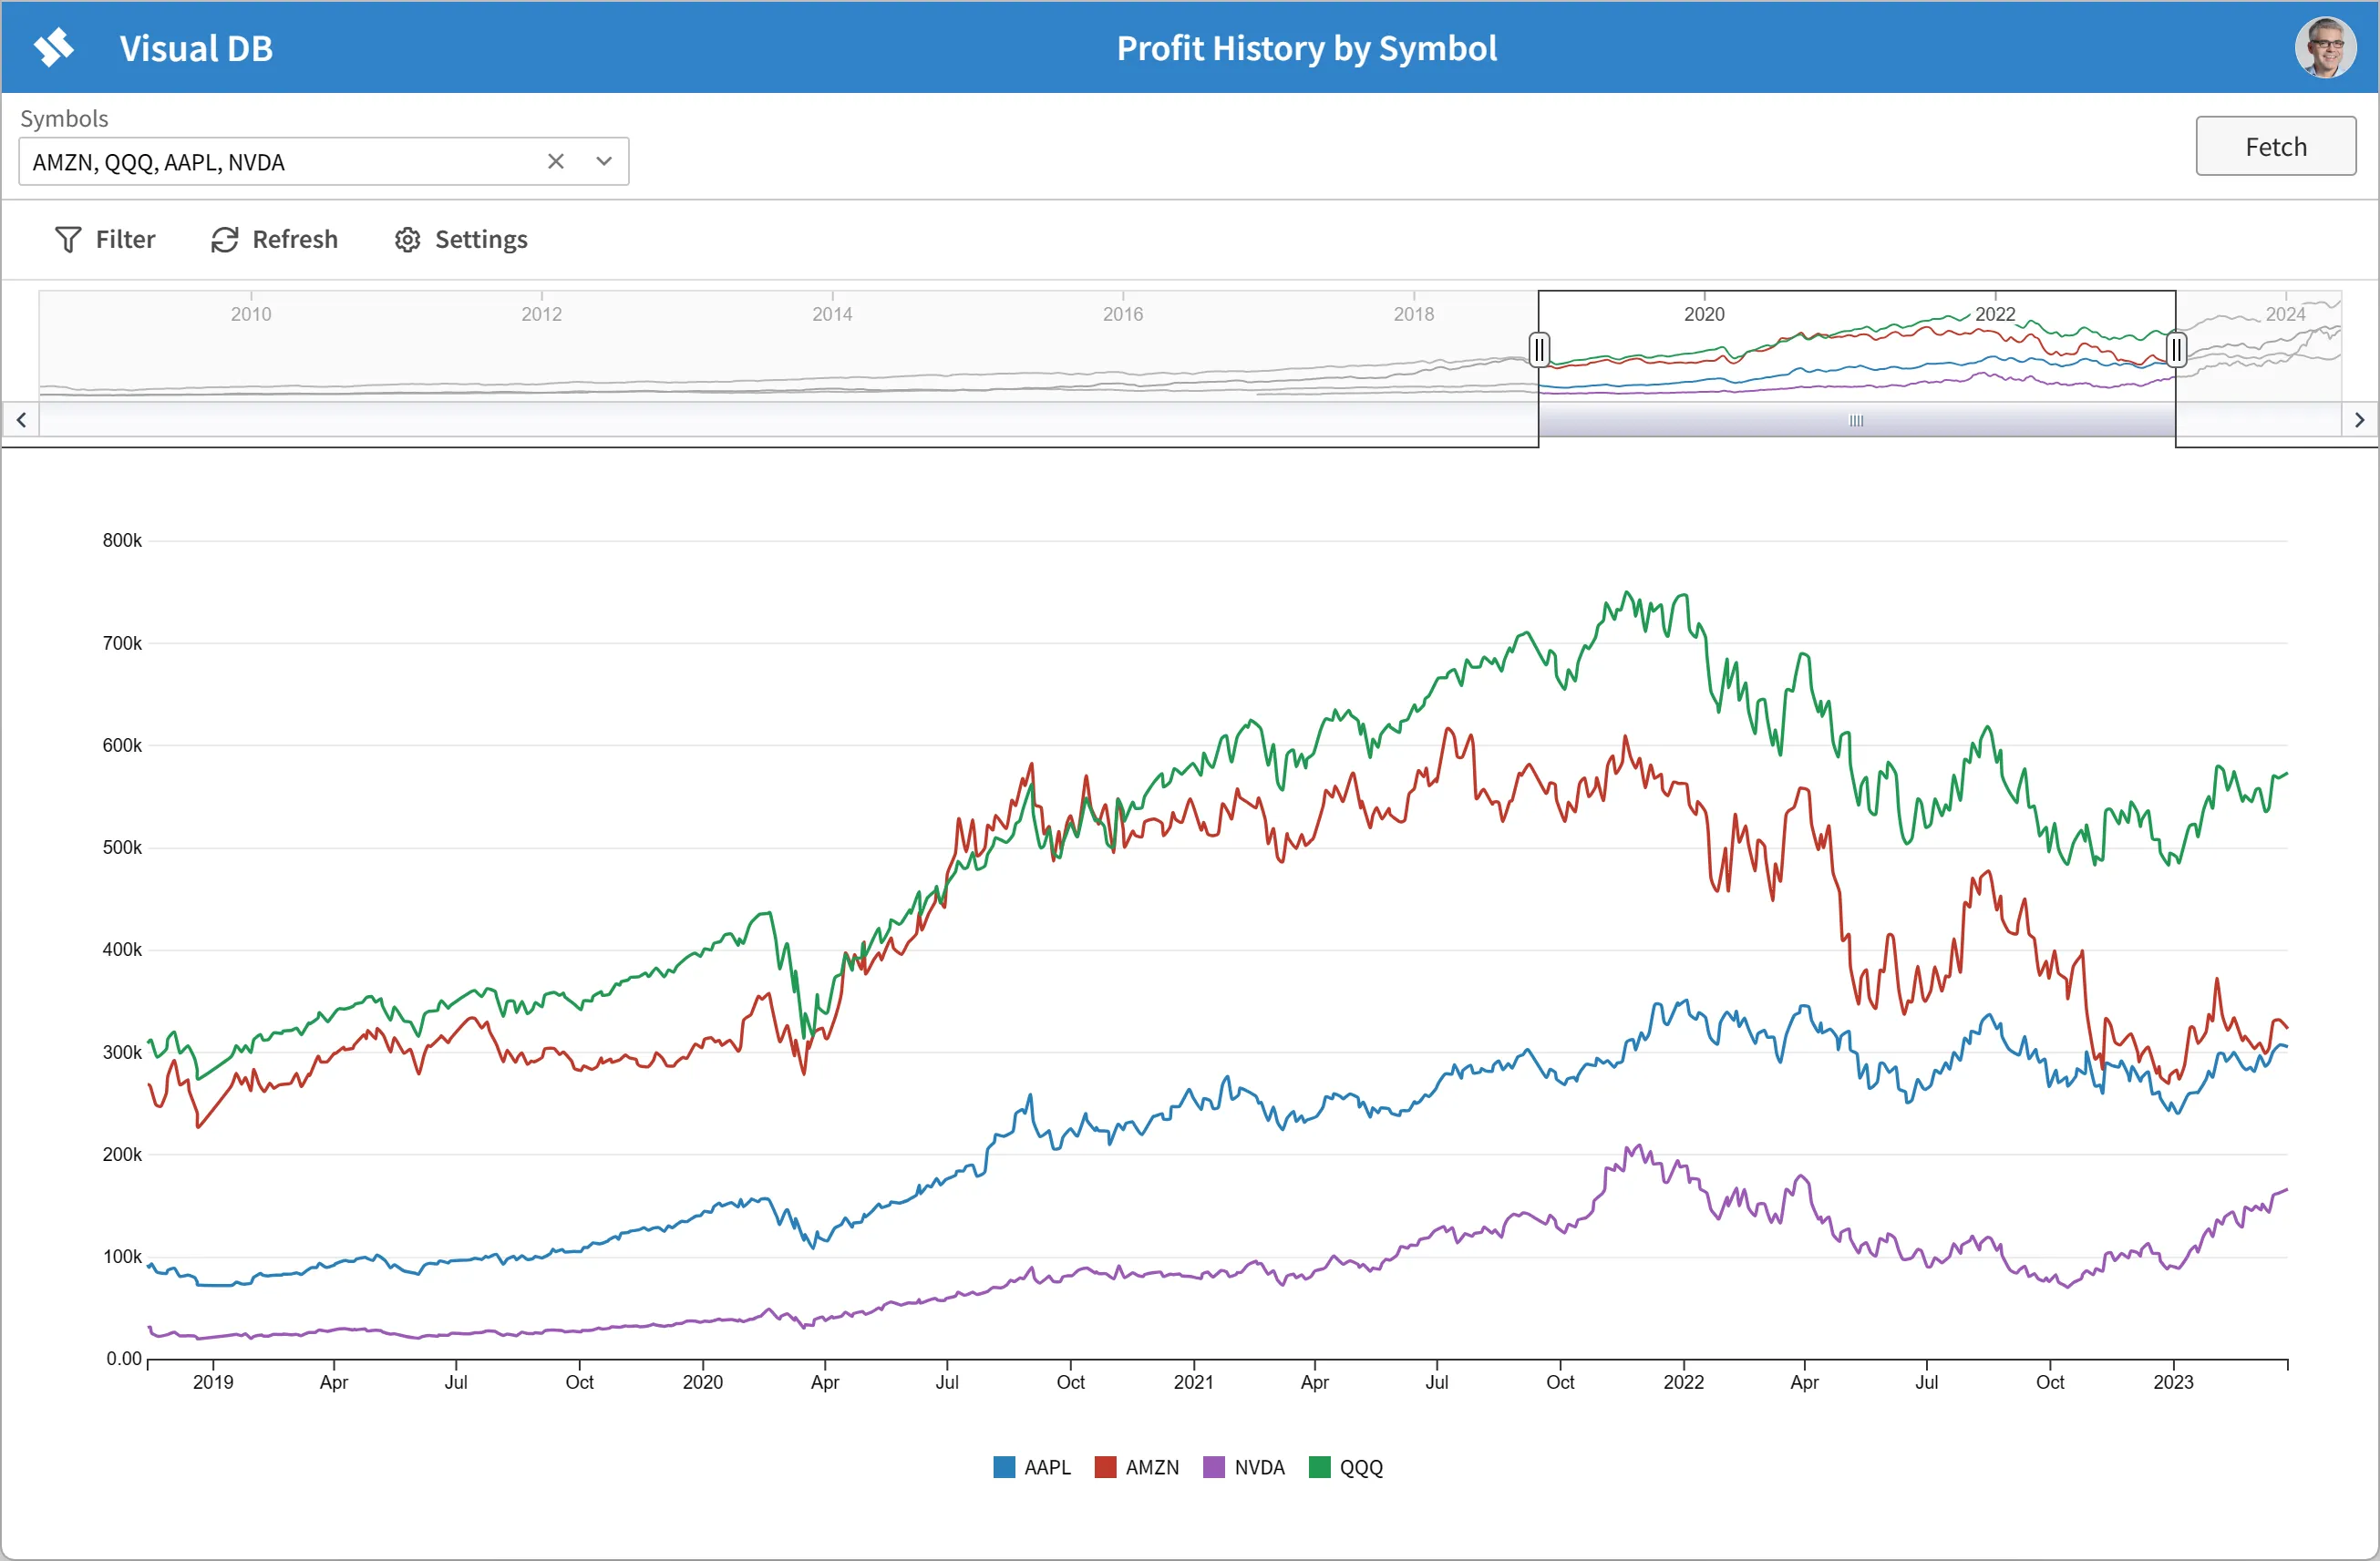Toggle the NVDA series visibility
This screenshot has width=2380, height=1561.
[x=1244, y=1467]
